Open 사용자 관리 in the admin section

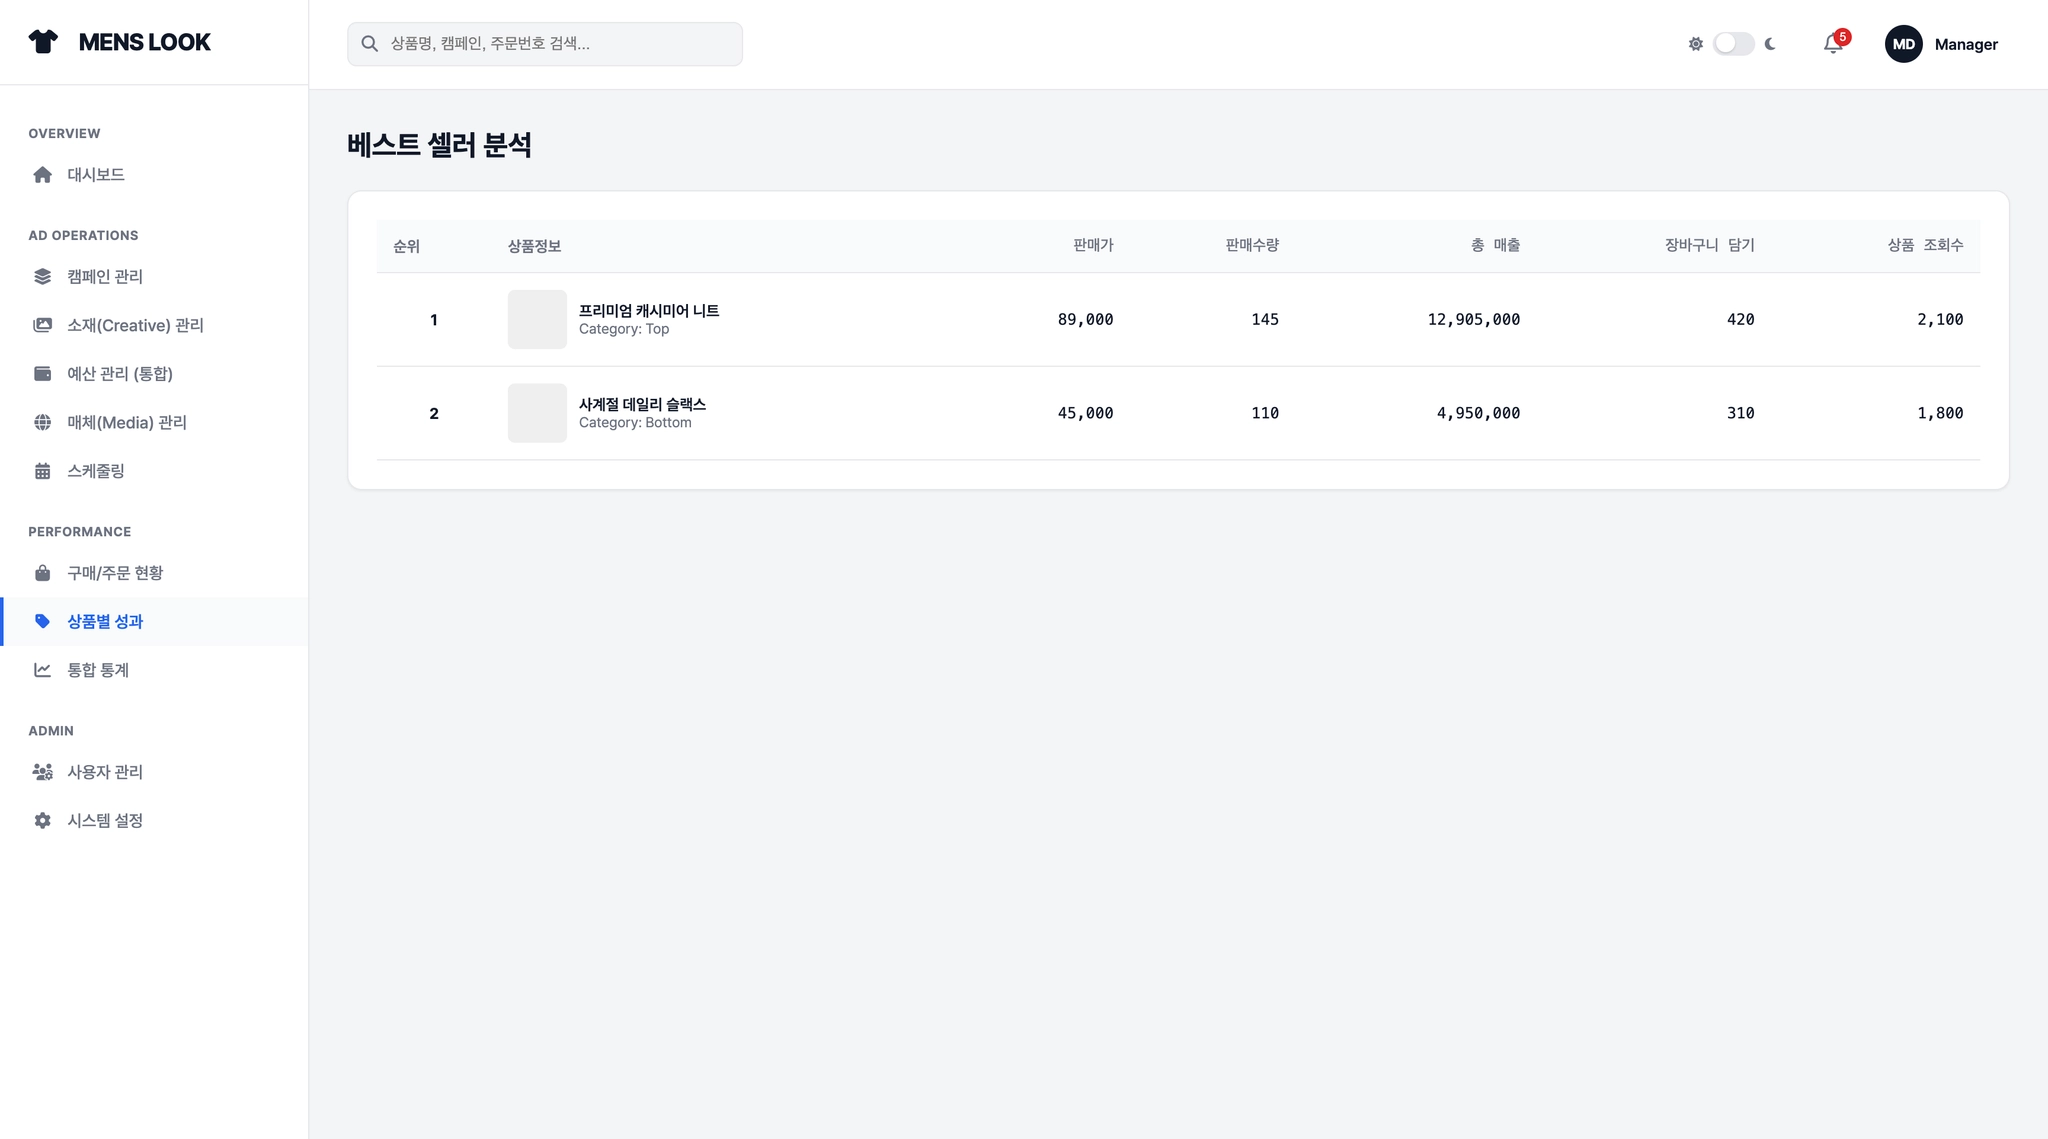pos(105,772)
